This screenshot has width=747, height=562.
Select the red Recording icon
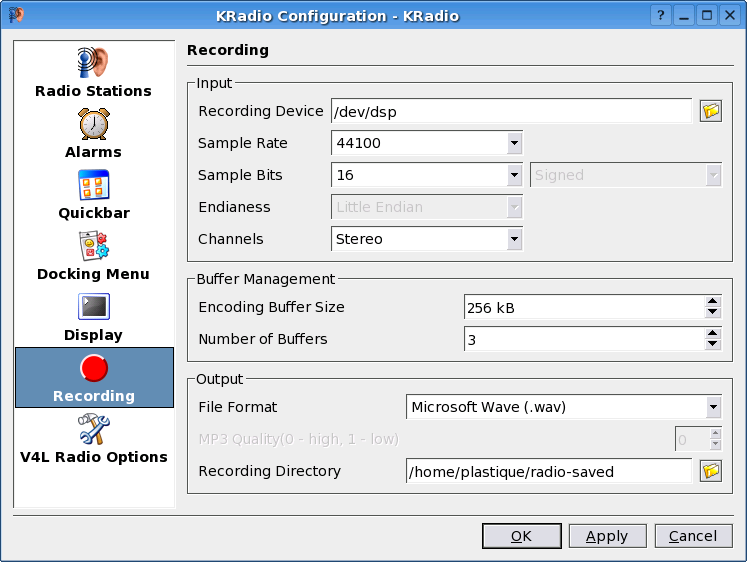point(94,368)
